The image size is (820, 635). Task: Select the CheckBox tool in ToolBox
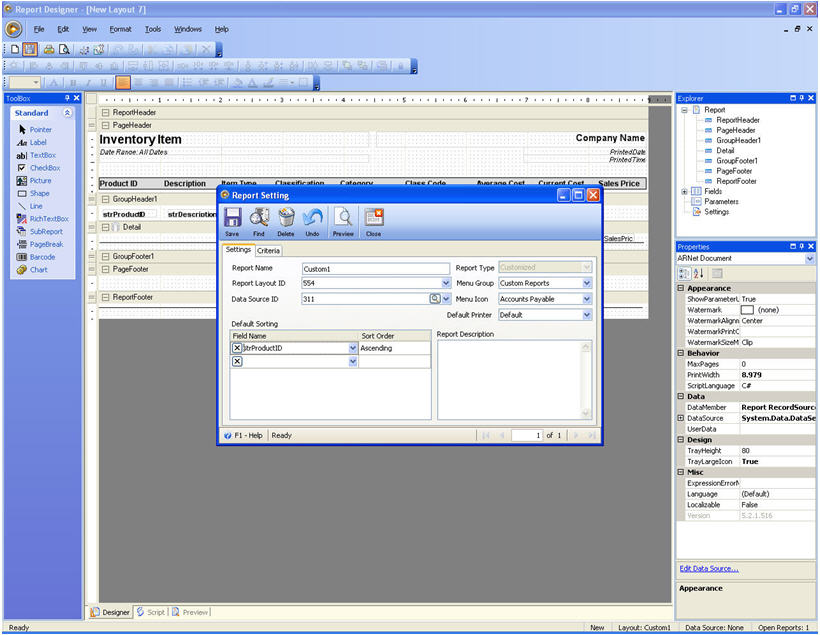tap(40, 168)
